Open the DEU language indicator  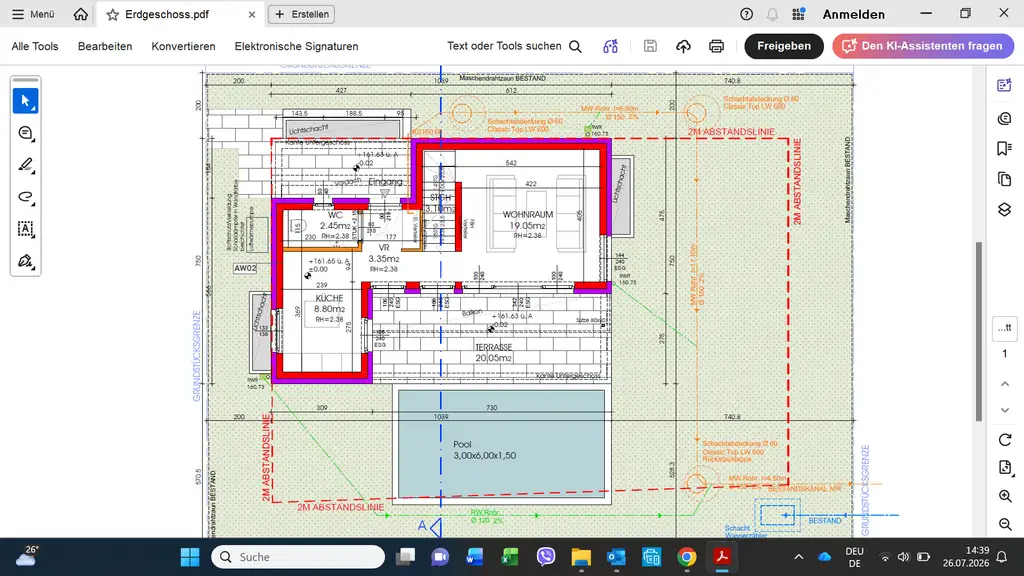pyautogui.click(x=854, y=557)
